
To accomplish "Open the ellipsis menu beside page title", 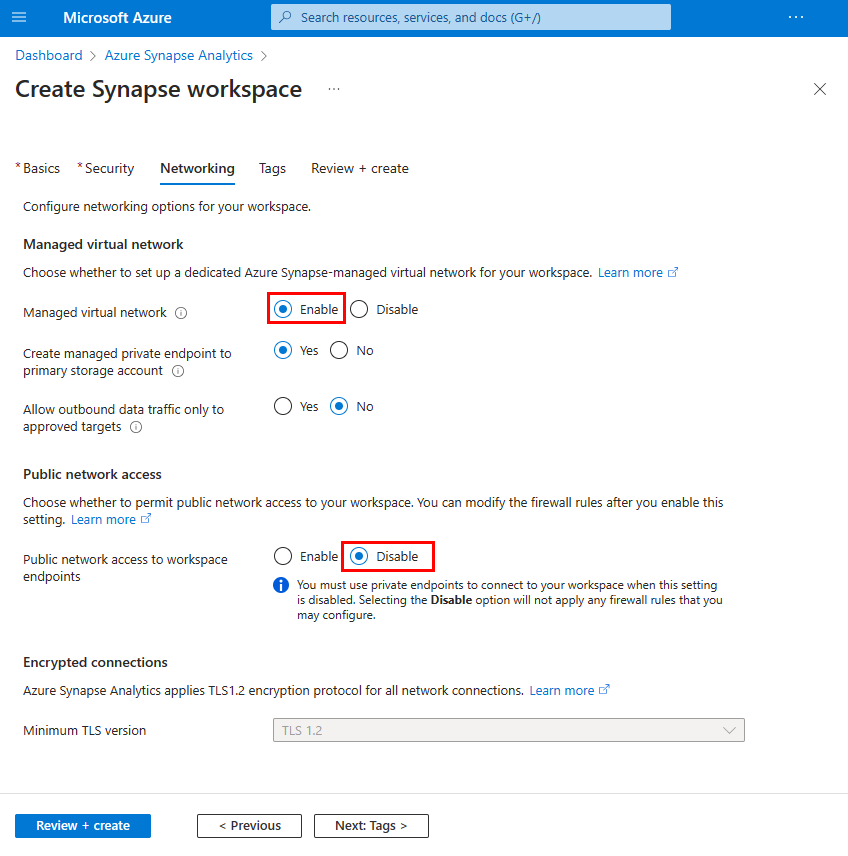I will coord(334,89).
